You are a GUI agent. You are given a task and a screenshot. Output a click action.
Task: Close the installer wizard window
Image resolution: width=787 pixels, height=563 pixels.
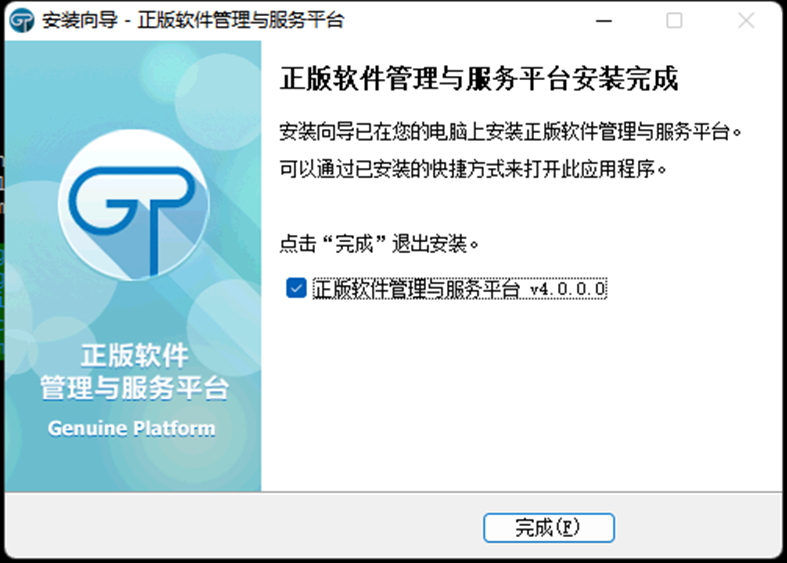(x=745, y=21)
